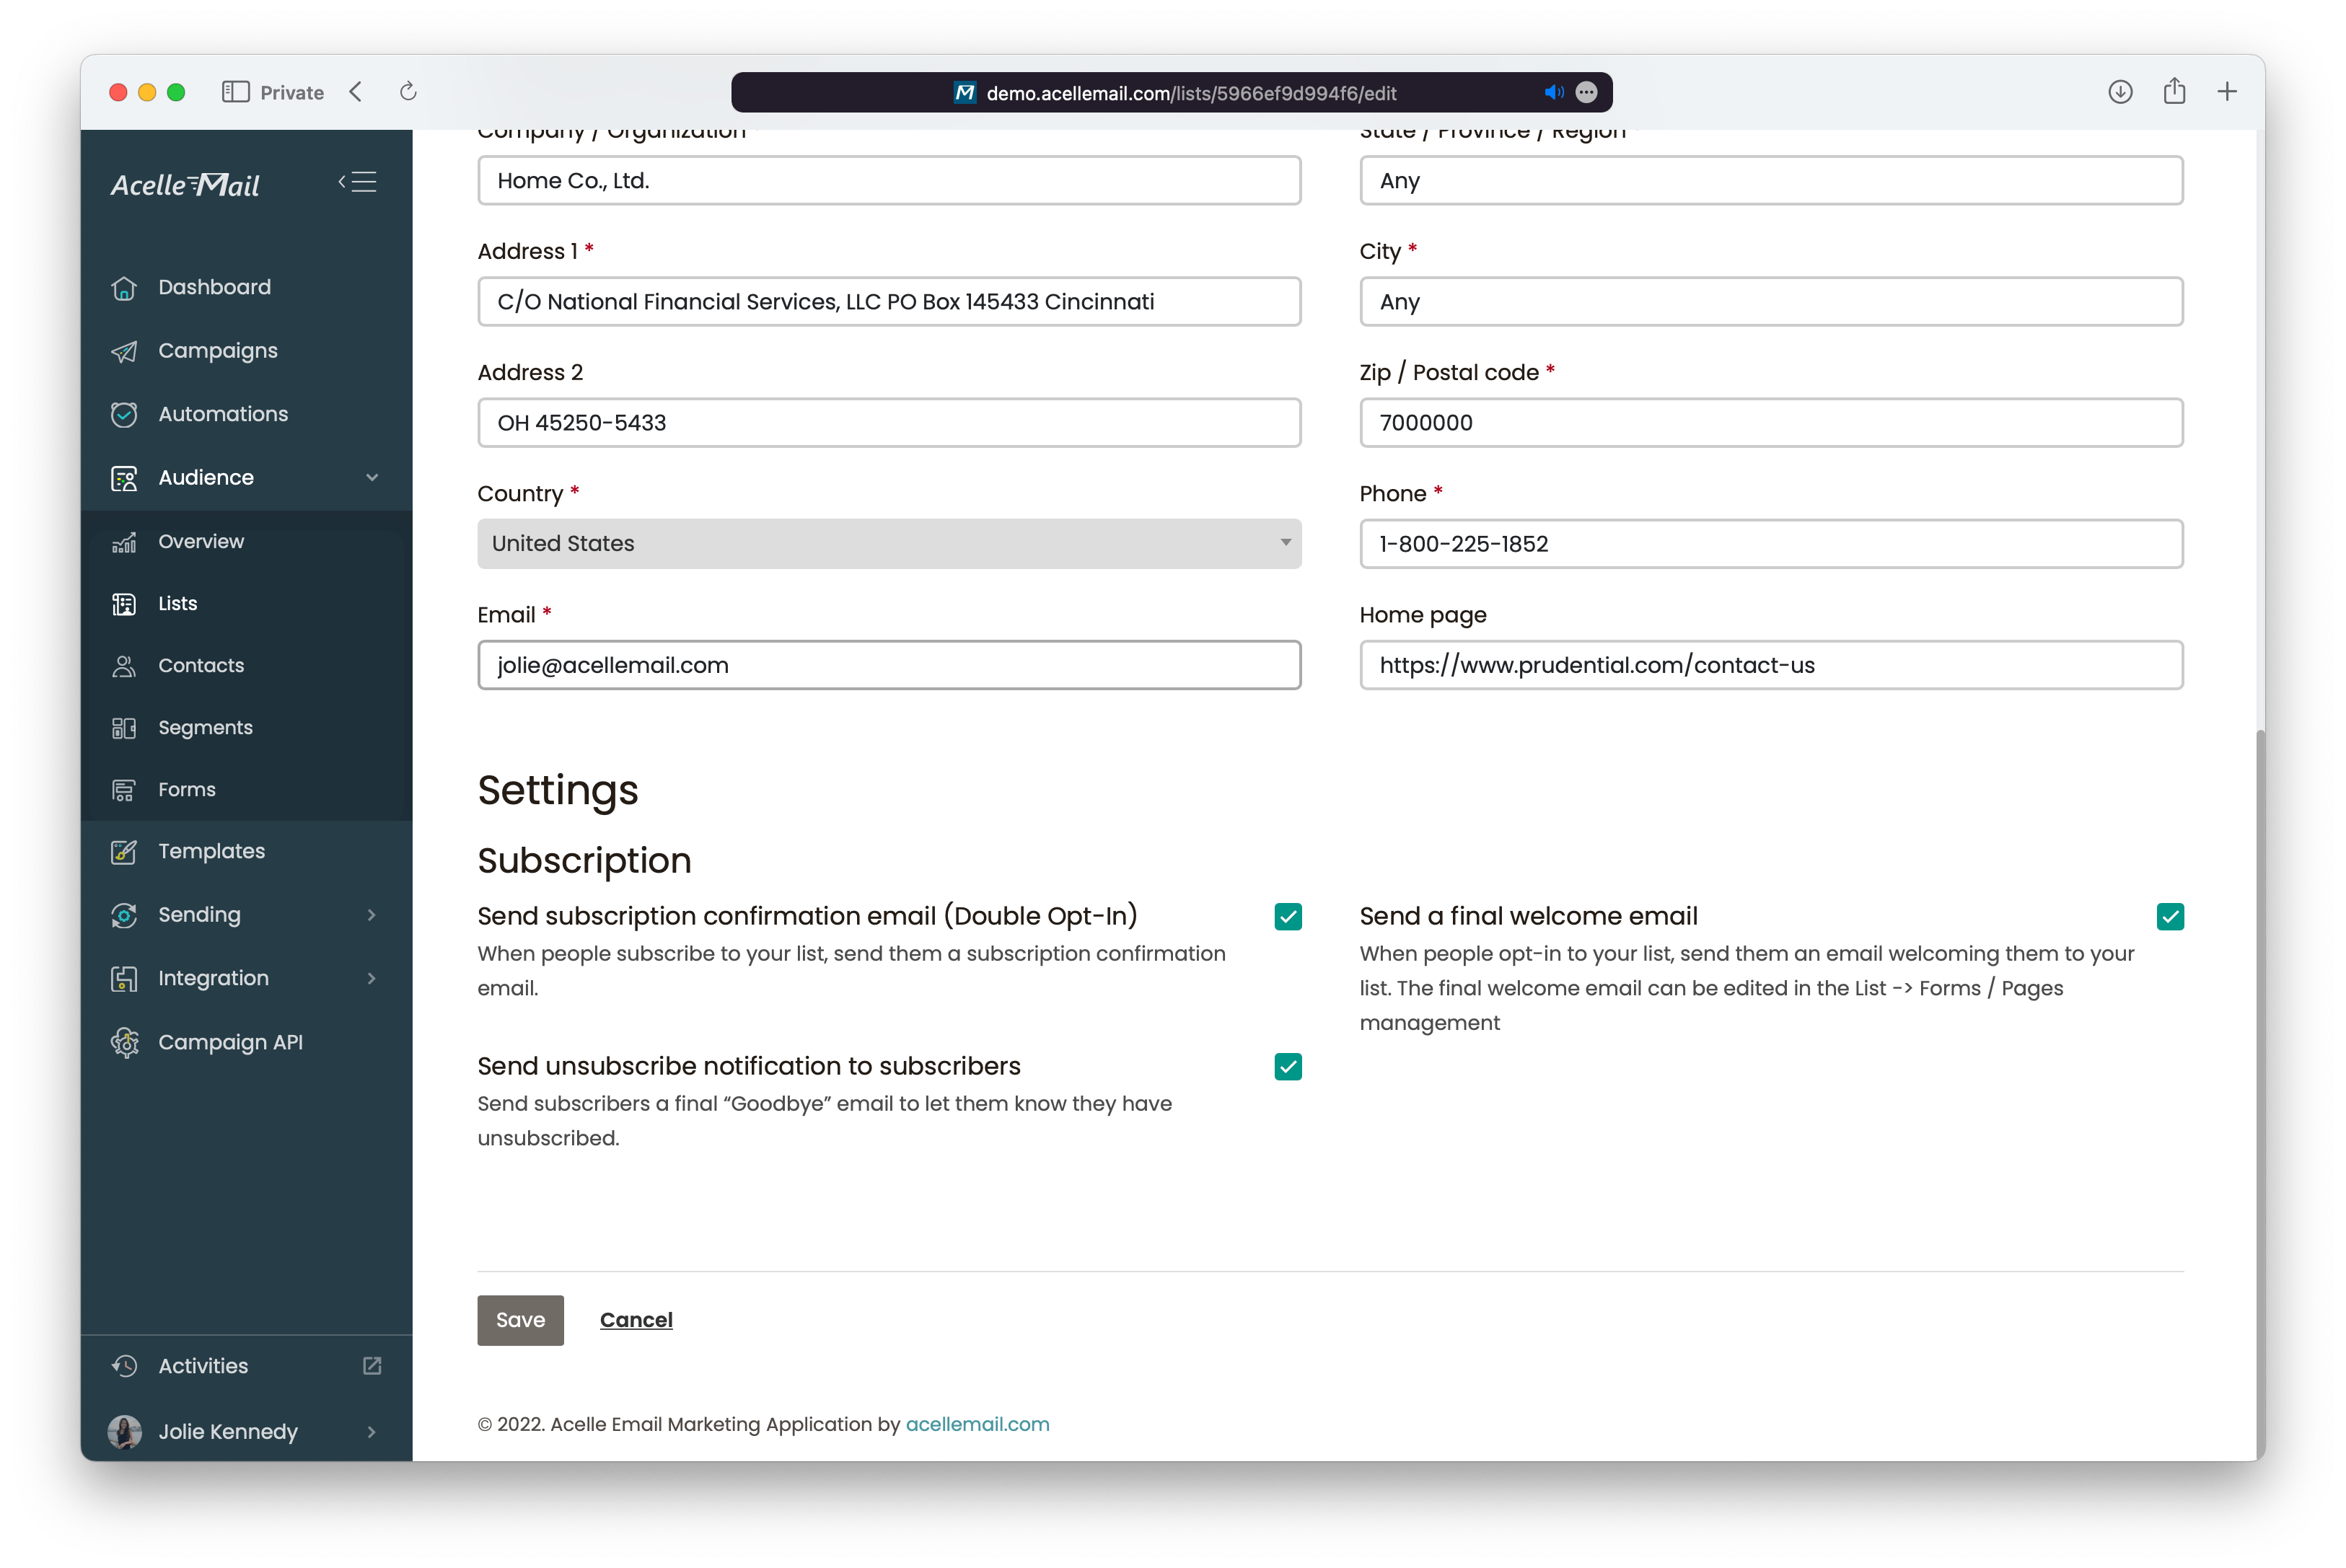The width and height of the screenshot is (2346, 1568).
Task: Click the Email input field
Action: (890, 665)
